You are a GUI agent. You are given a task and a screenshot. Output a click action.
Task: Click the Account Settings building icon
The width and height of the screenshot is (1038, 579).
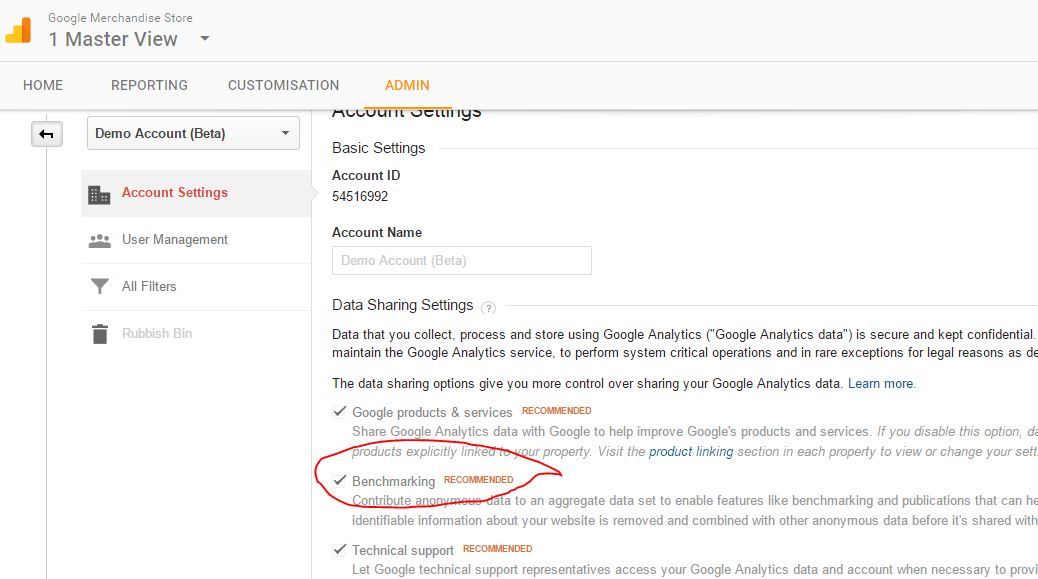click(99, 195)
